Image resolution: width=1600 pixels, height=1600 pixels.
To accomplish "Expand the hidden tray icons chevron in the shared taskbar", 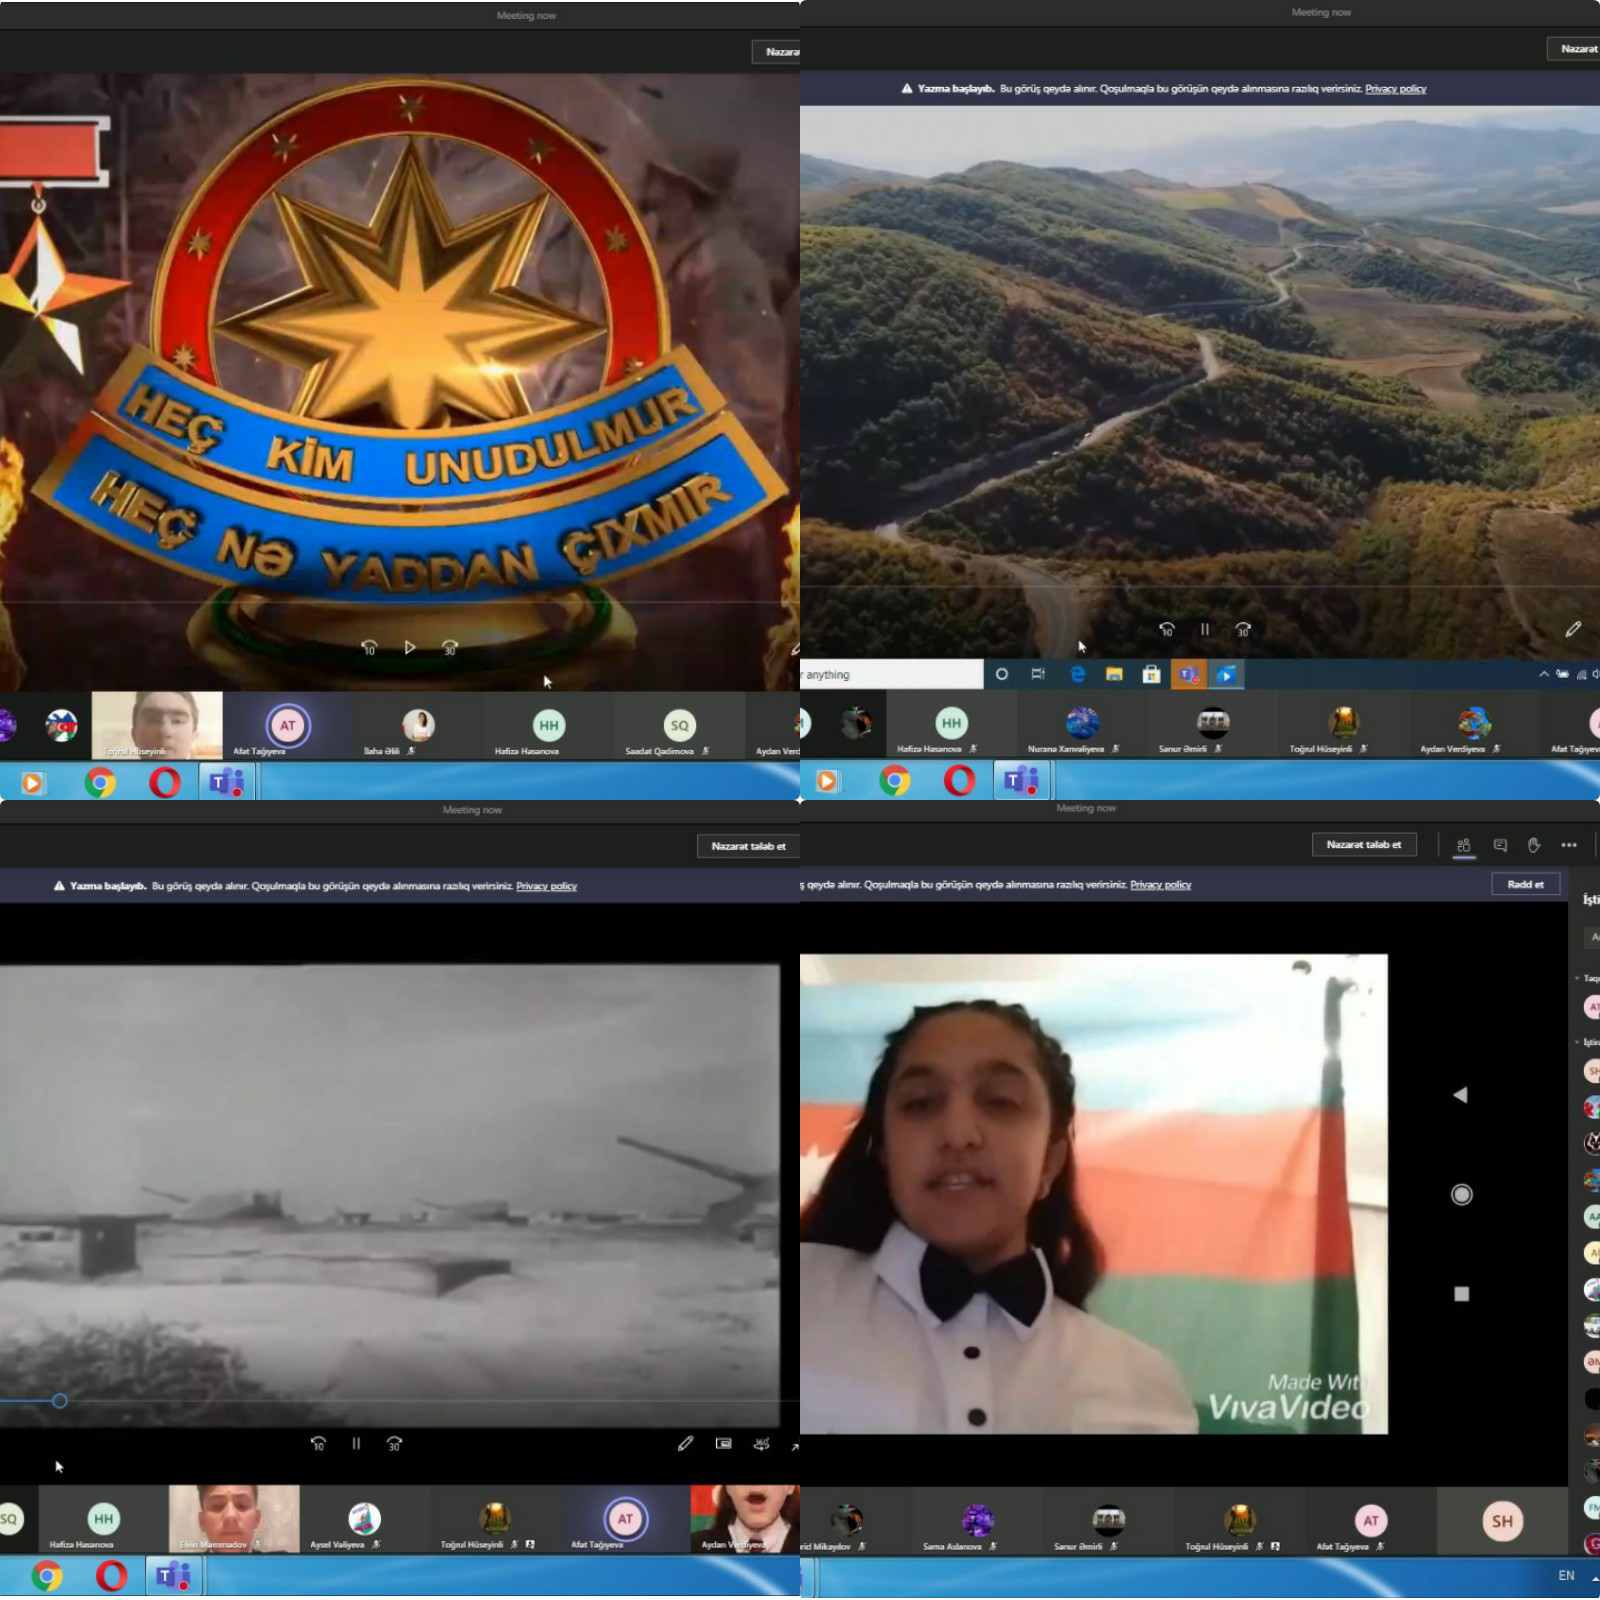I will click(1544, 674).
